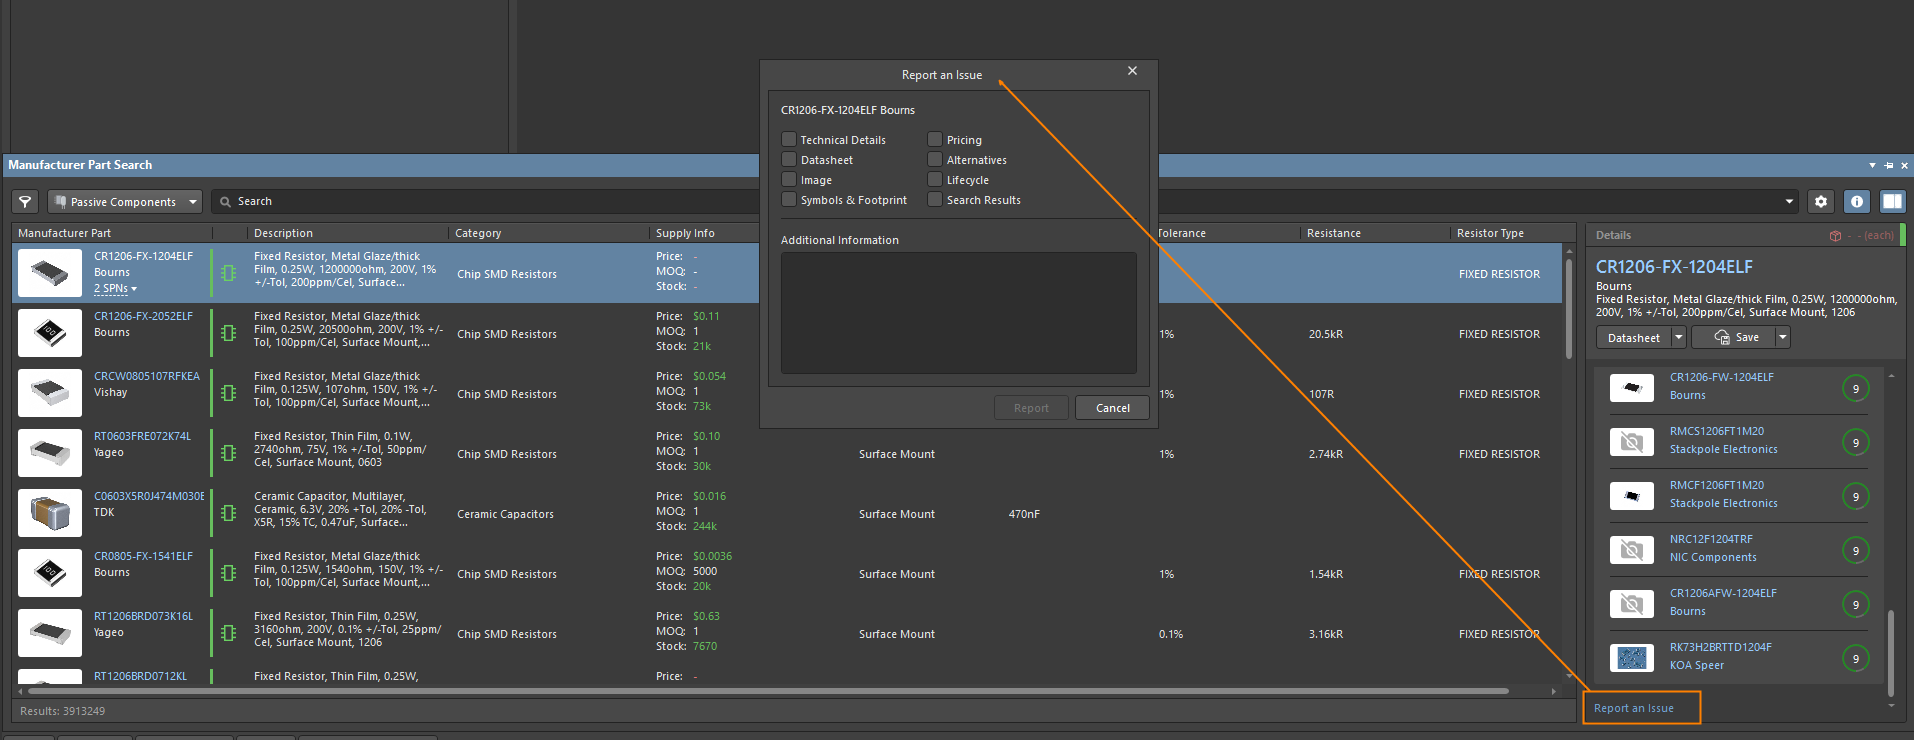Click the Supply Info column header
1914x740 pixels.
(685, 233)
